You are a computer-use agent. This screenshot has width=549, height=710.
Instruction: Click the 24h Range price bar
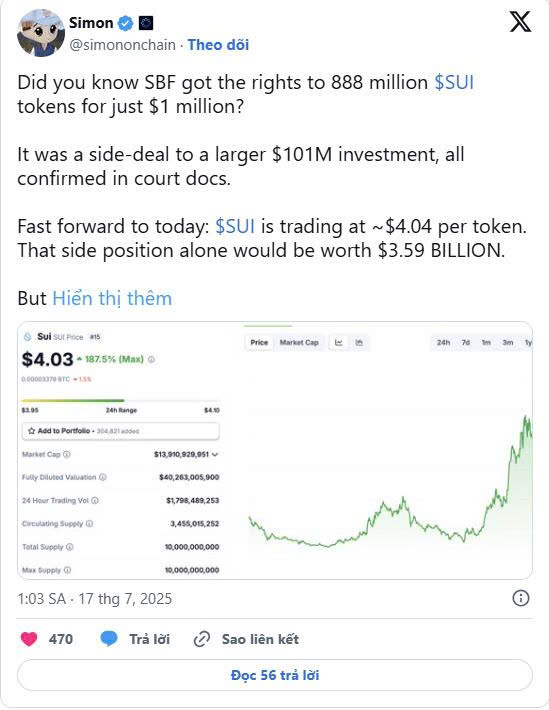(120, 401)
